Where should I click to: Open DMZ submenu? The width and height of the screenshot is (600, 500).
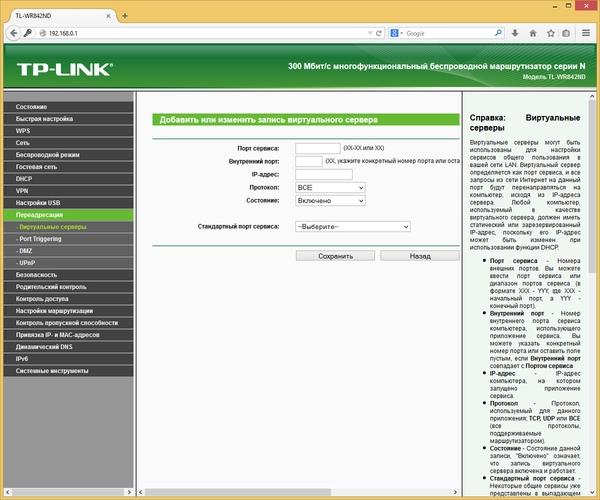(x=69, y=251)
